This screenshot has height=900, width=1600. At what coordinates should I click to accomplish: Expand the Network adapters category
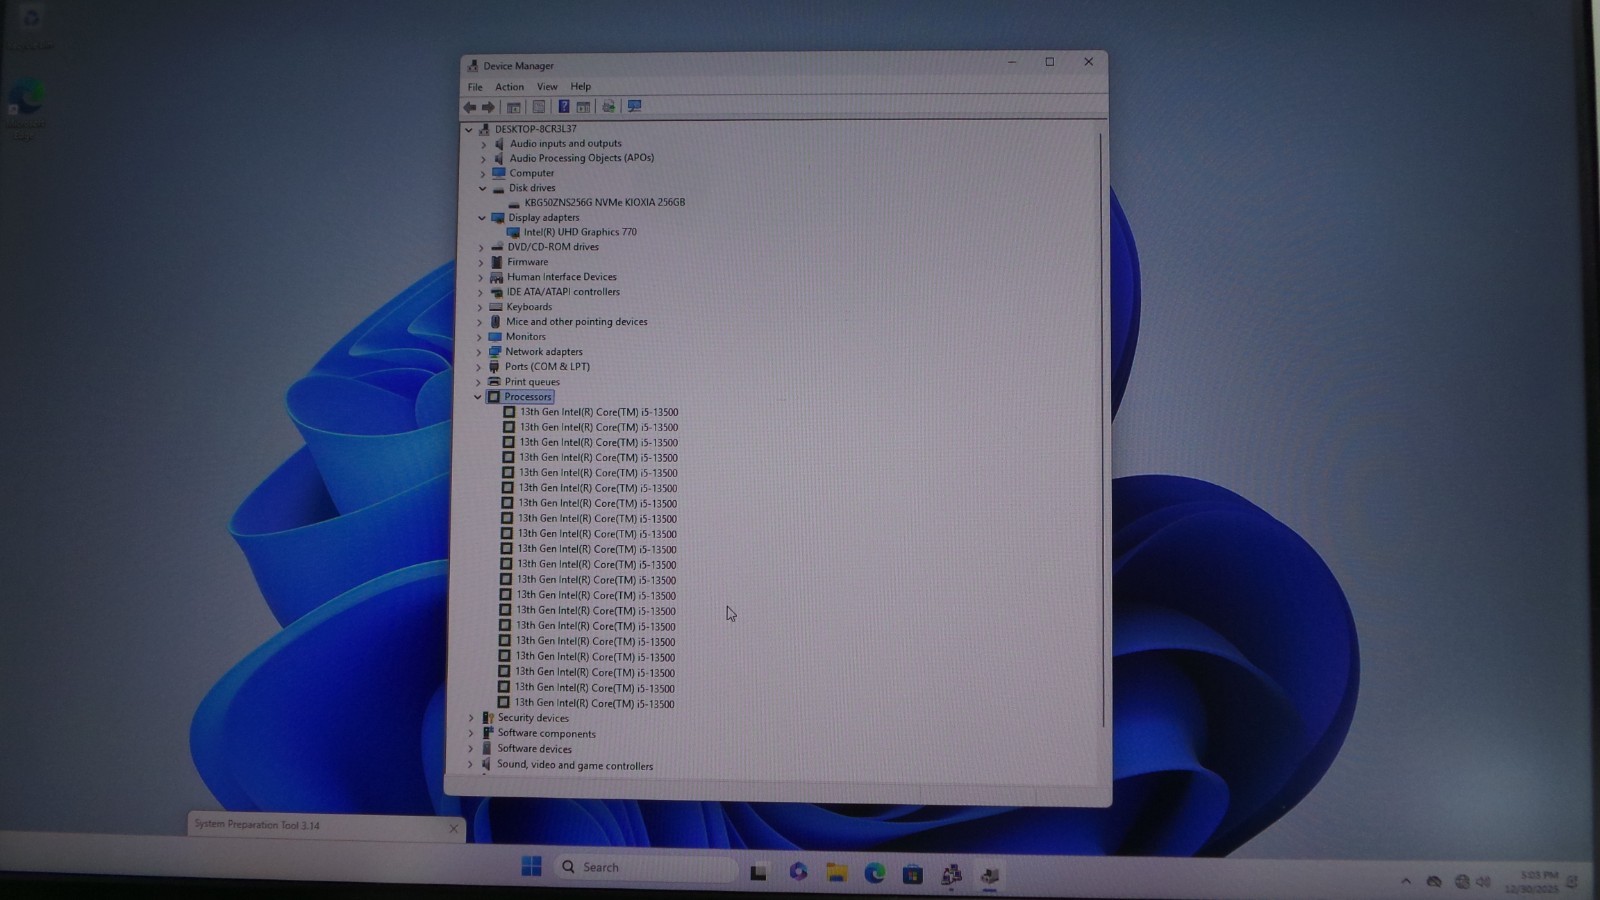[479, 352]
